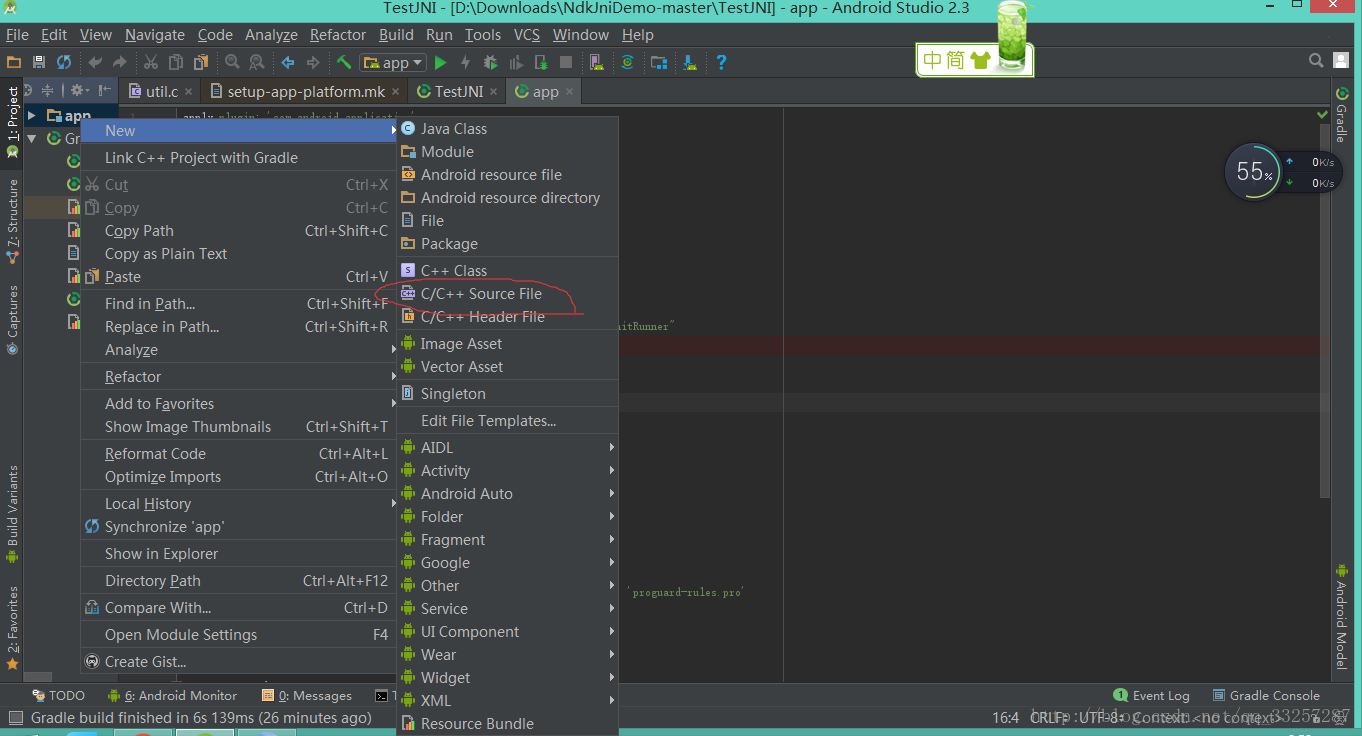This screenshot has width=1362, height=736.
Task: Select Show in Explorer menu entry
Action: coord(239,554)
